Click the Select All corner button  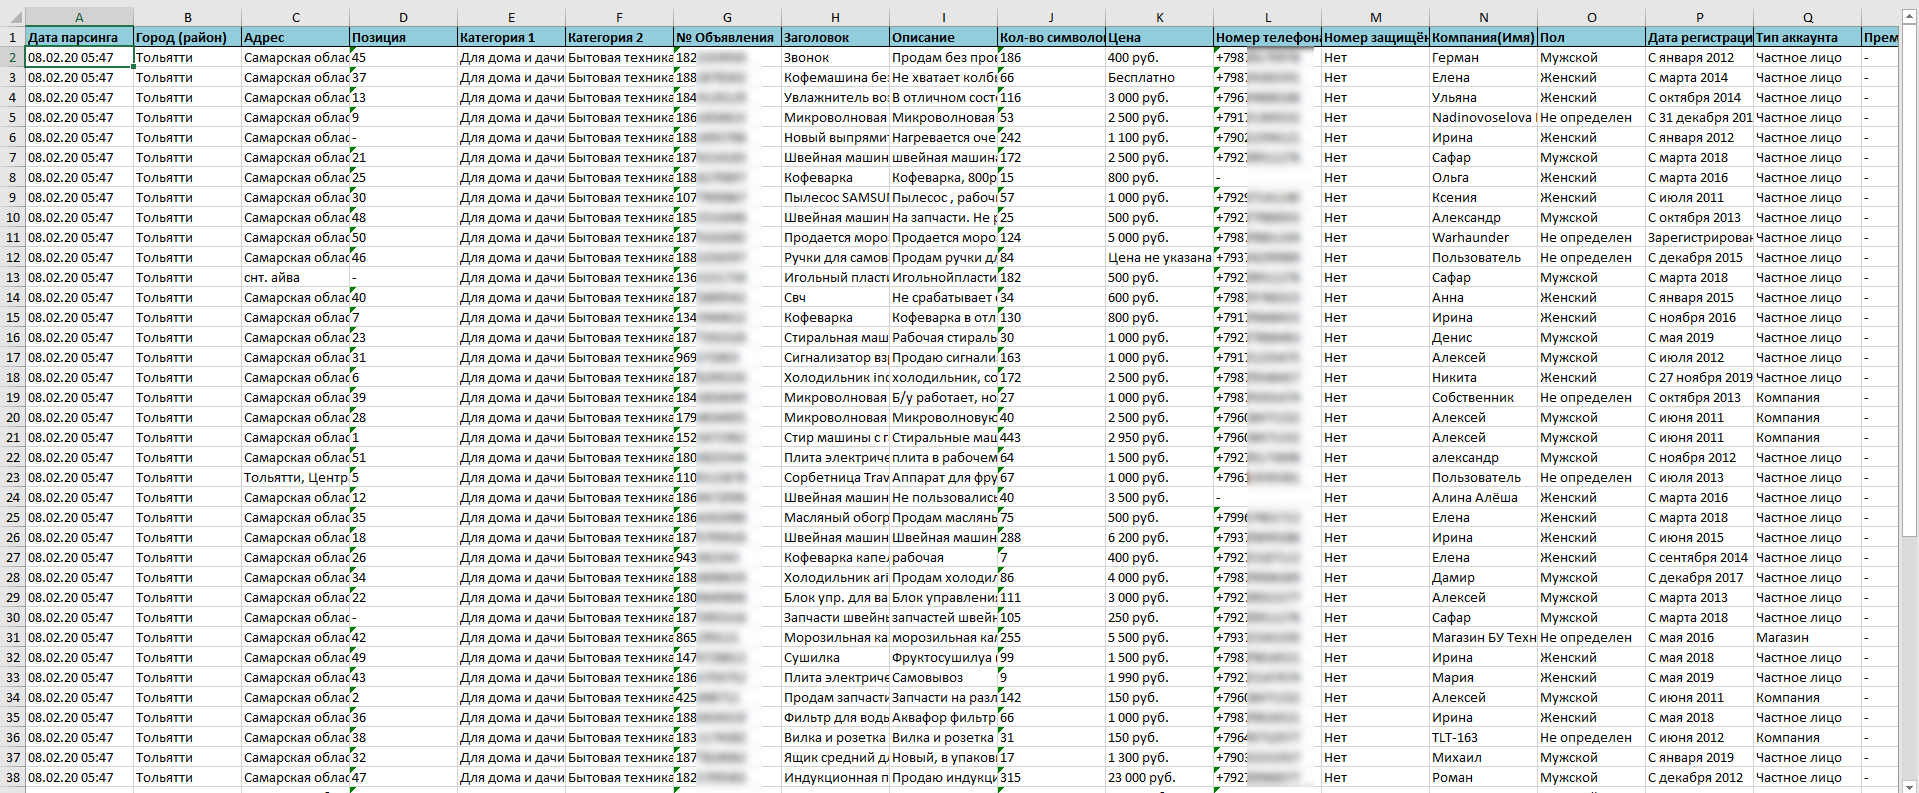tap(12, 17)
